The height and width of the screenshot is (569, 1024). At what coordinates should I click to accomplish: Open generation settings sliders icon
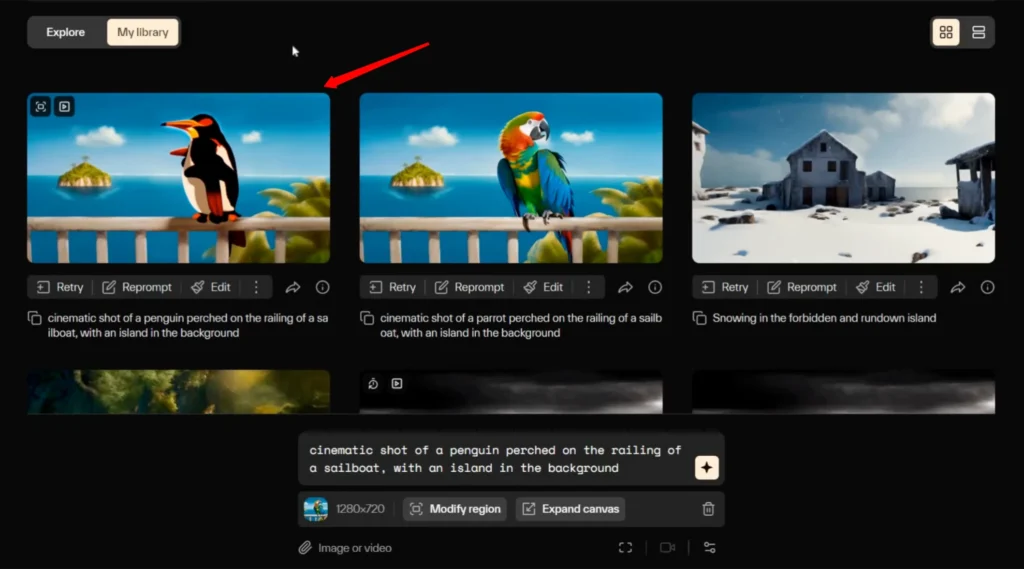tap(710, 547)
